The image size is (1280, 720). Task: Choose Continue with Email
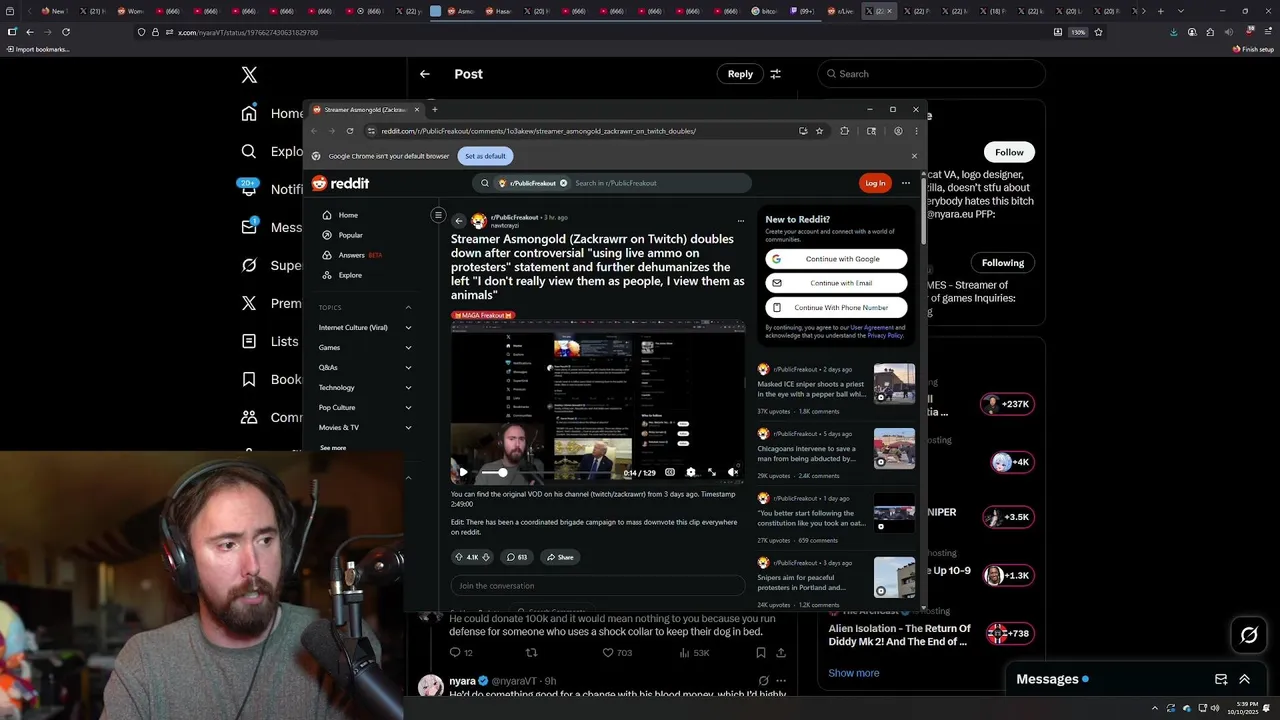click(836, 283)
